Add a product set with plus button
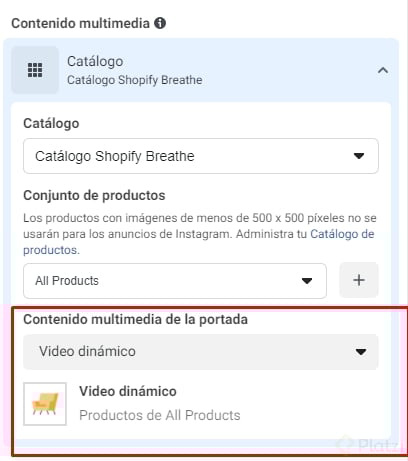This screenshot has width=408, height=461. [x=359, y=280]
